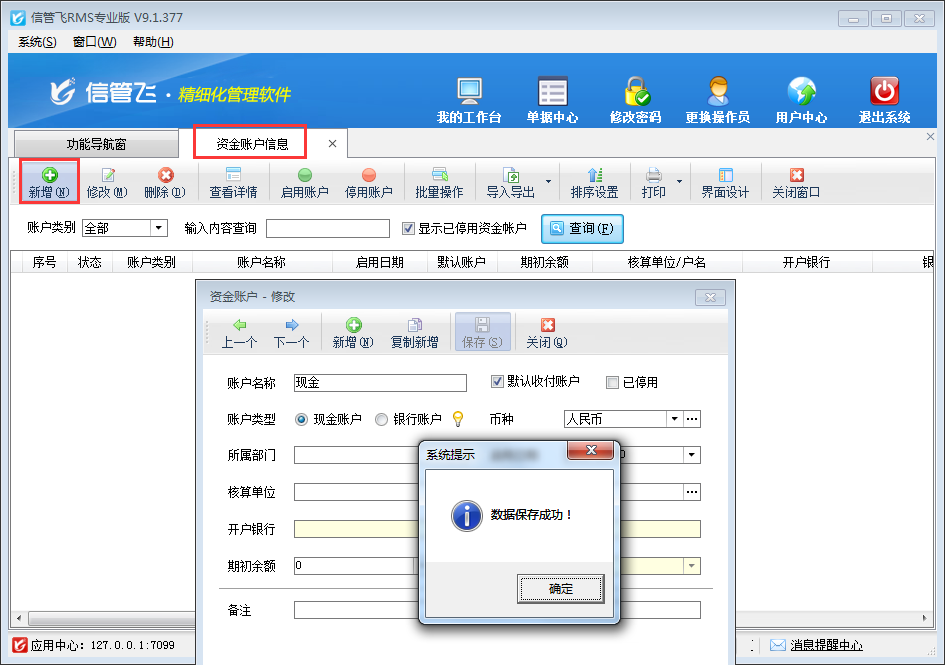945x665 pixels.
Task: Uncheck the 默认收付账户 checkbox
Action: coord(497,382)
